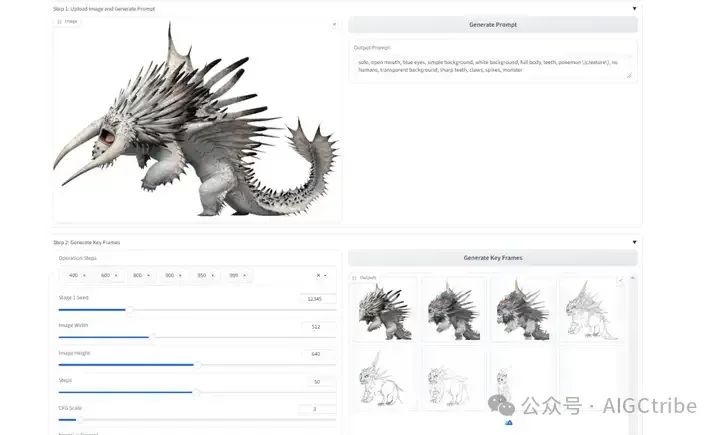Click the Image panel label icon
Viewport: 720px width, 435px height.
click(x=59, y=22)
